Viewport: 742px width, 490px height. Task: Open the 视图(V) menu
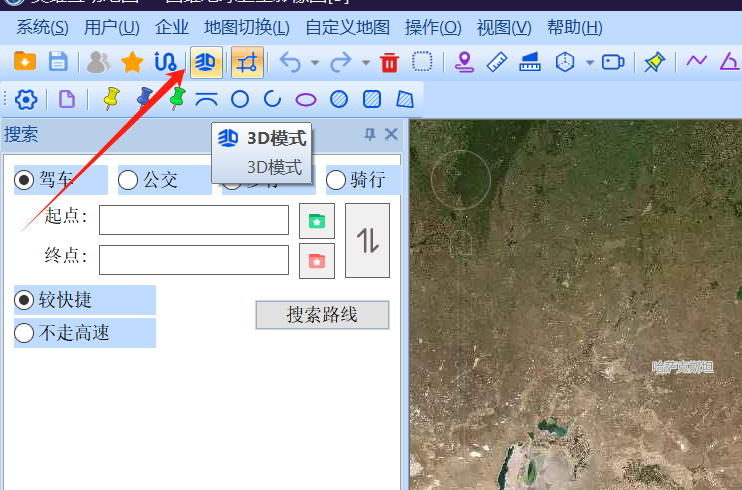504,27
